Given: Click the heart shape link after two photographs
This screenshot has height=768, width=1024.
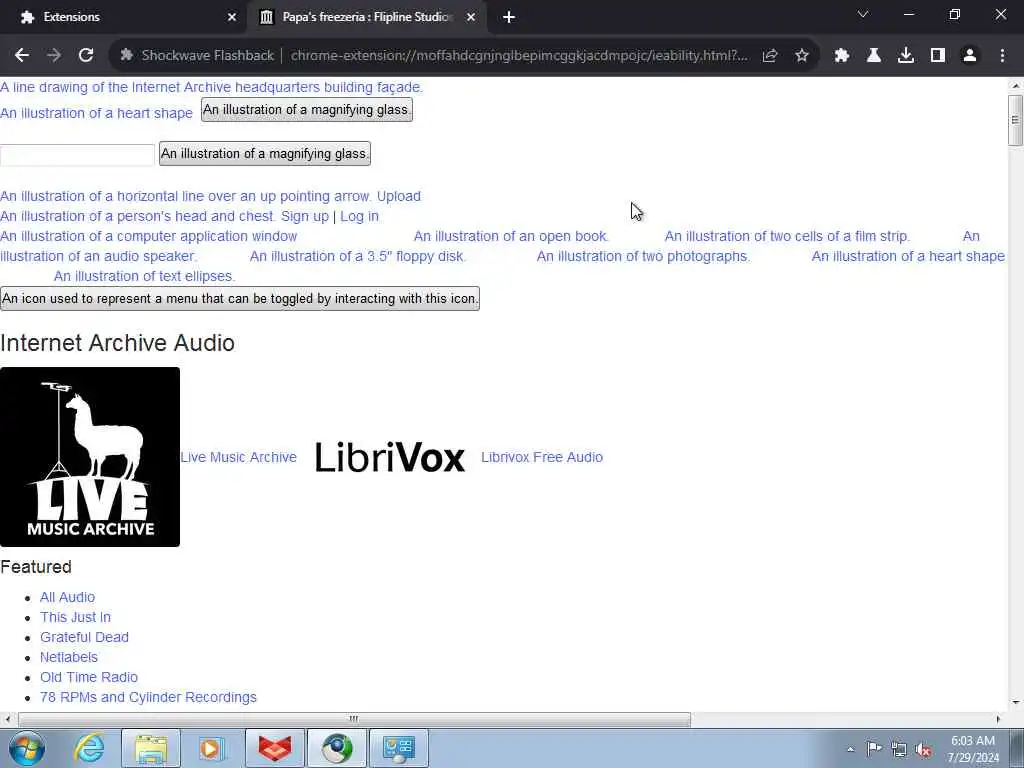Looking at the screenshot, I should tap(908, 256).
